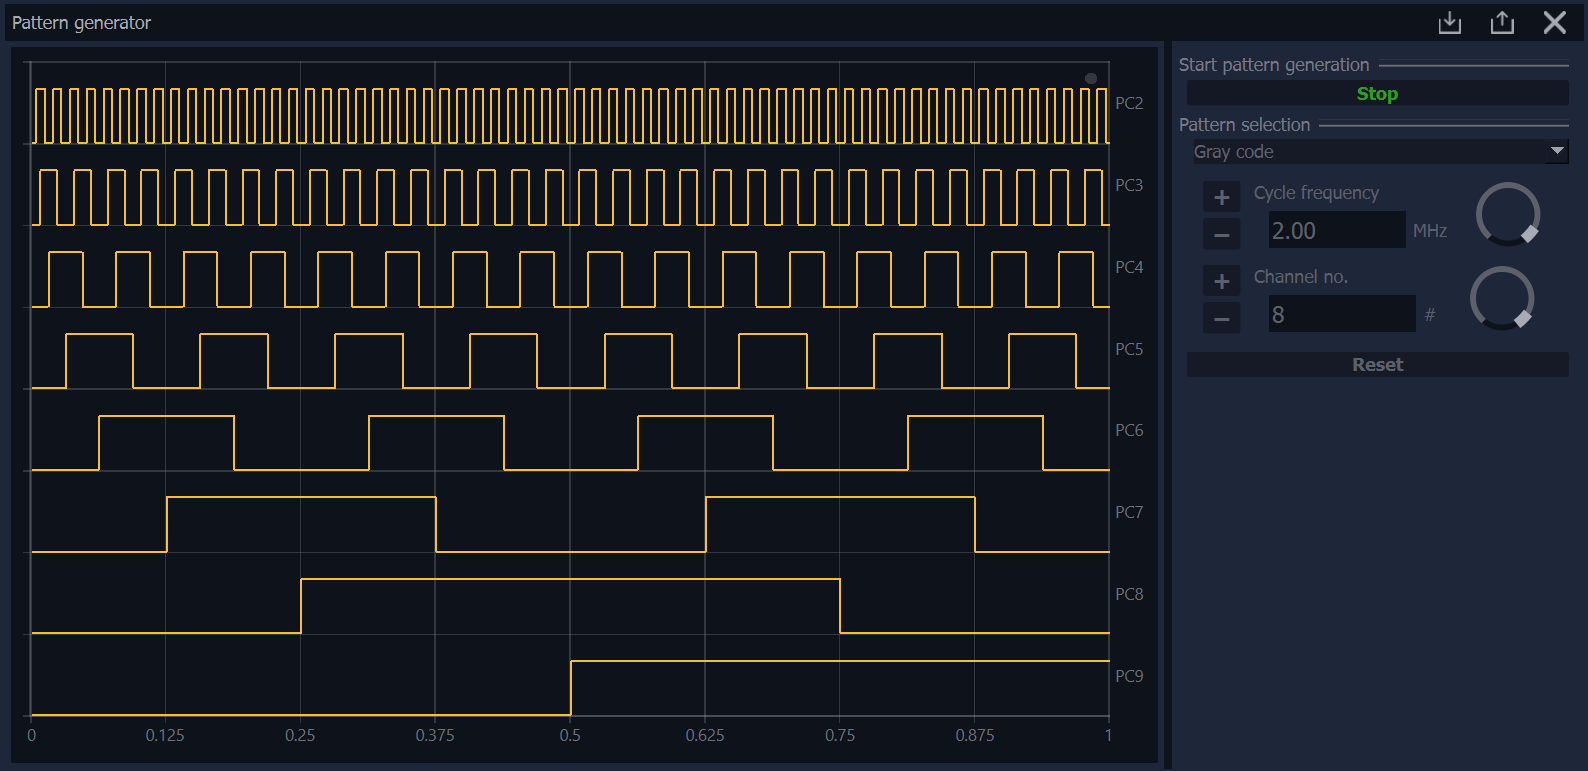Decrease channel number with minus button

click(x=1221, y=319)
